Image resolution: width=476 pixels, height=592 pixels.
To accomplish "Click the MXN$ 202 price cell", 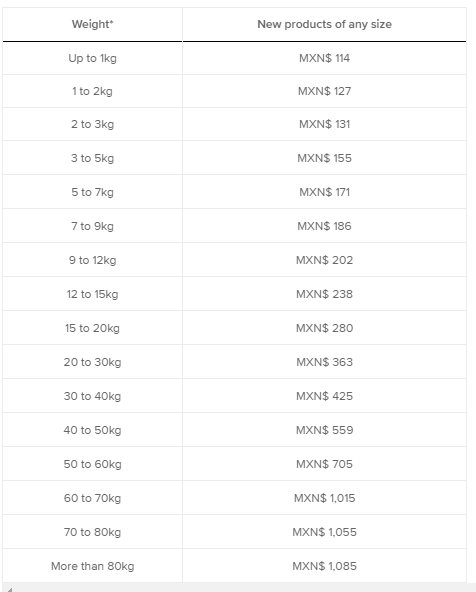I will [325, 260].
